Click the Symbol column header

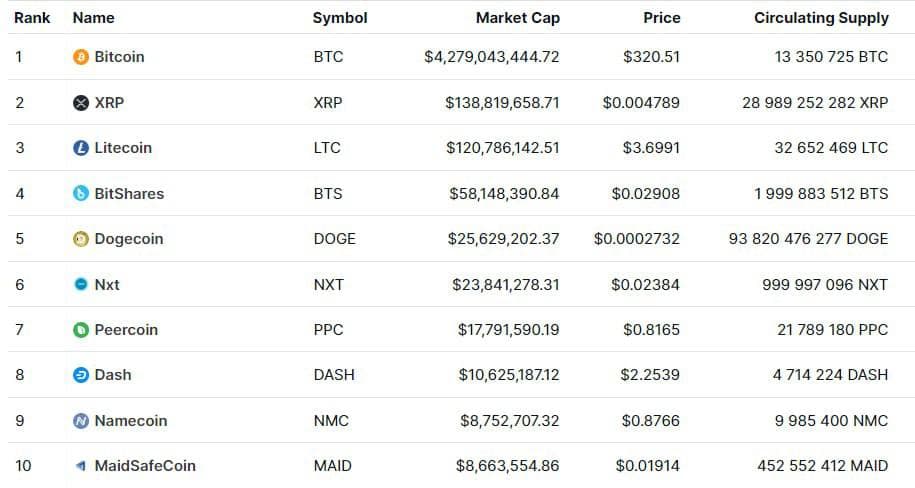pyautogui.click(x=340, y=18)
